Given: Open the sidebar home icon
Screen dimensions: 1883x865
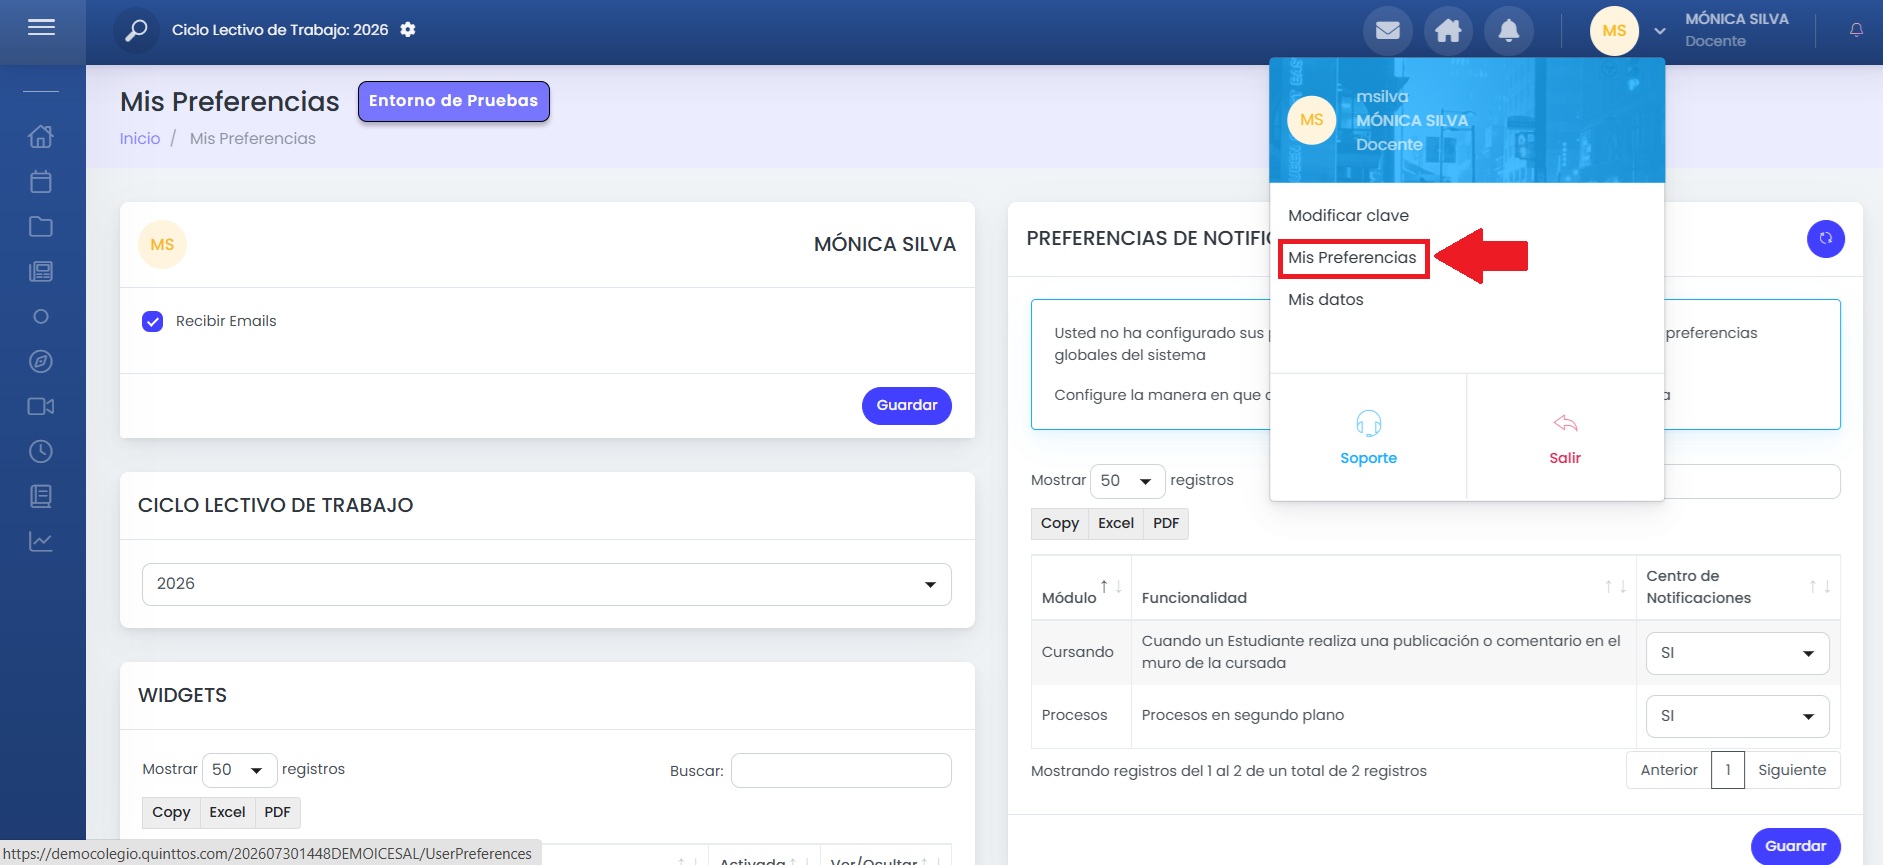Looking at the screenshot, I should [41, 136].
